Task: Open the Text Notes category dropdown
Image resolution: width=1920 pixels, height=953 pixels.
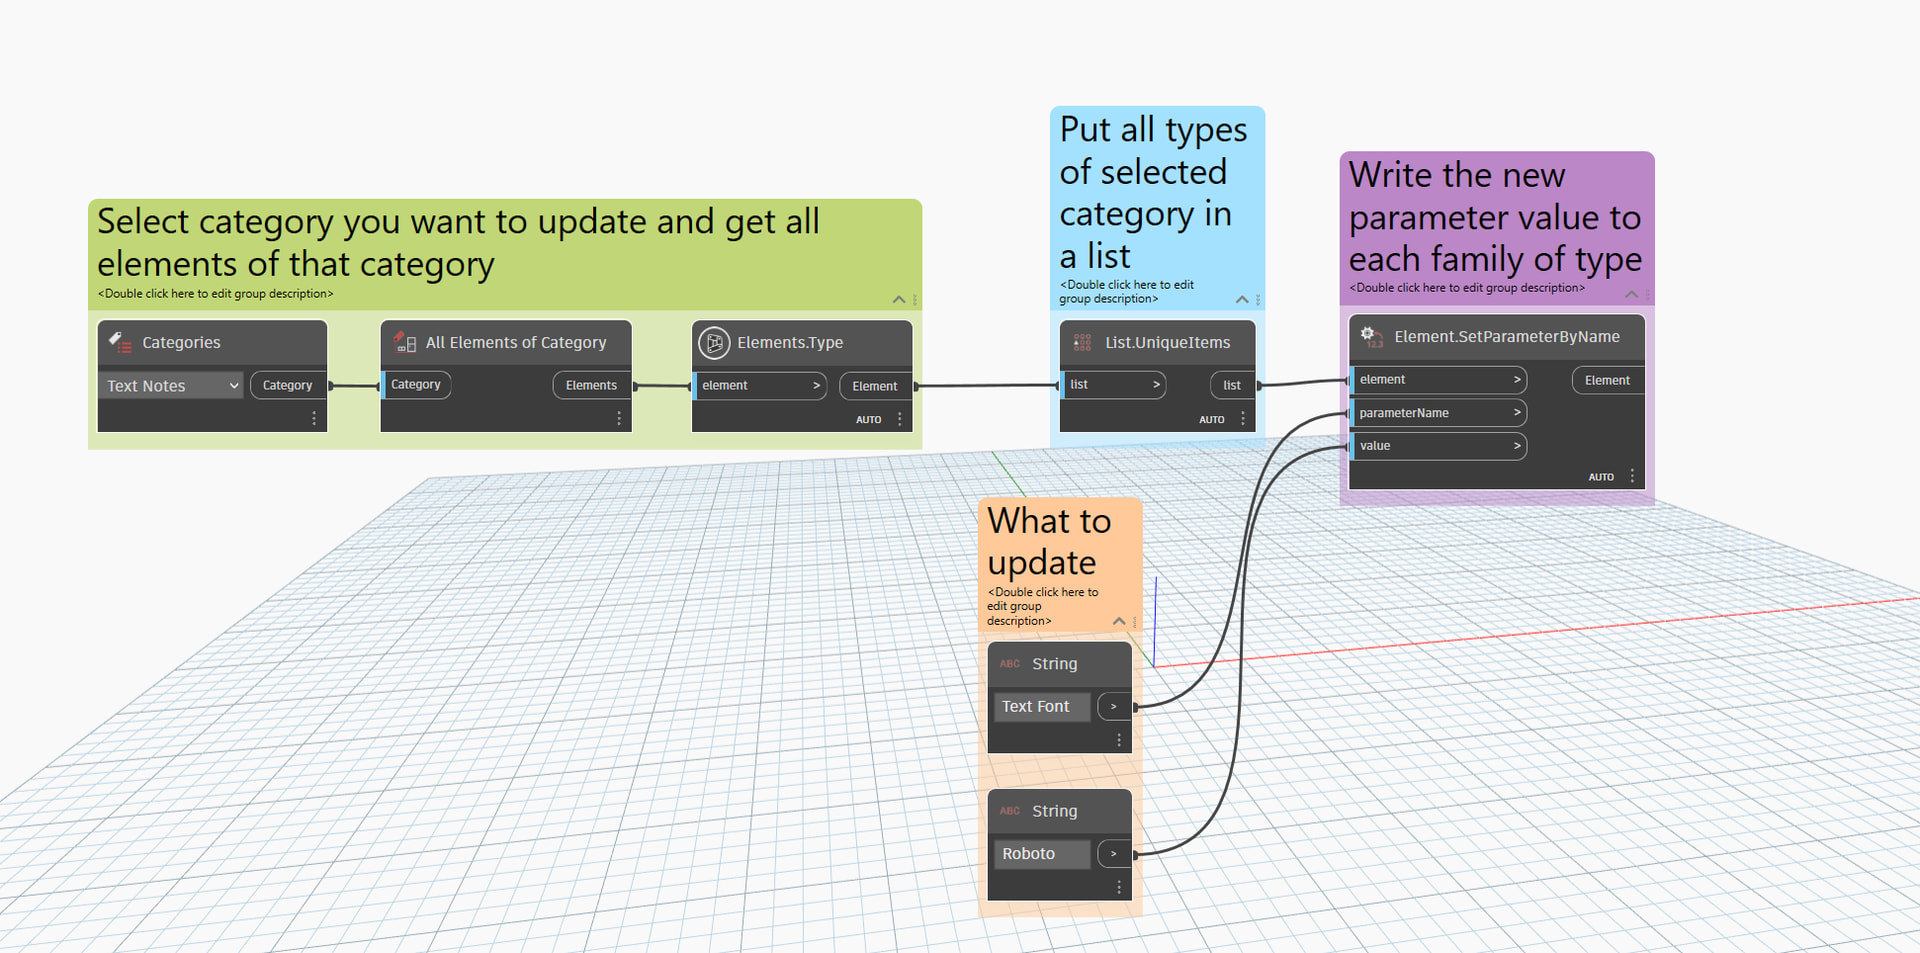Action: click(170, 386)
